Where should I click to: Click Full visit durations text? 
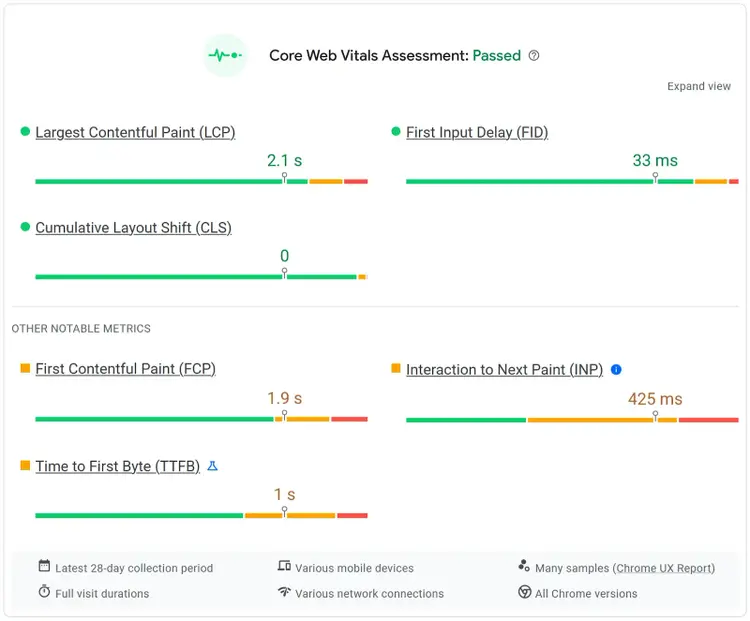(102, 594)
